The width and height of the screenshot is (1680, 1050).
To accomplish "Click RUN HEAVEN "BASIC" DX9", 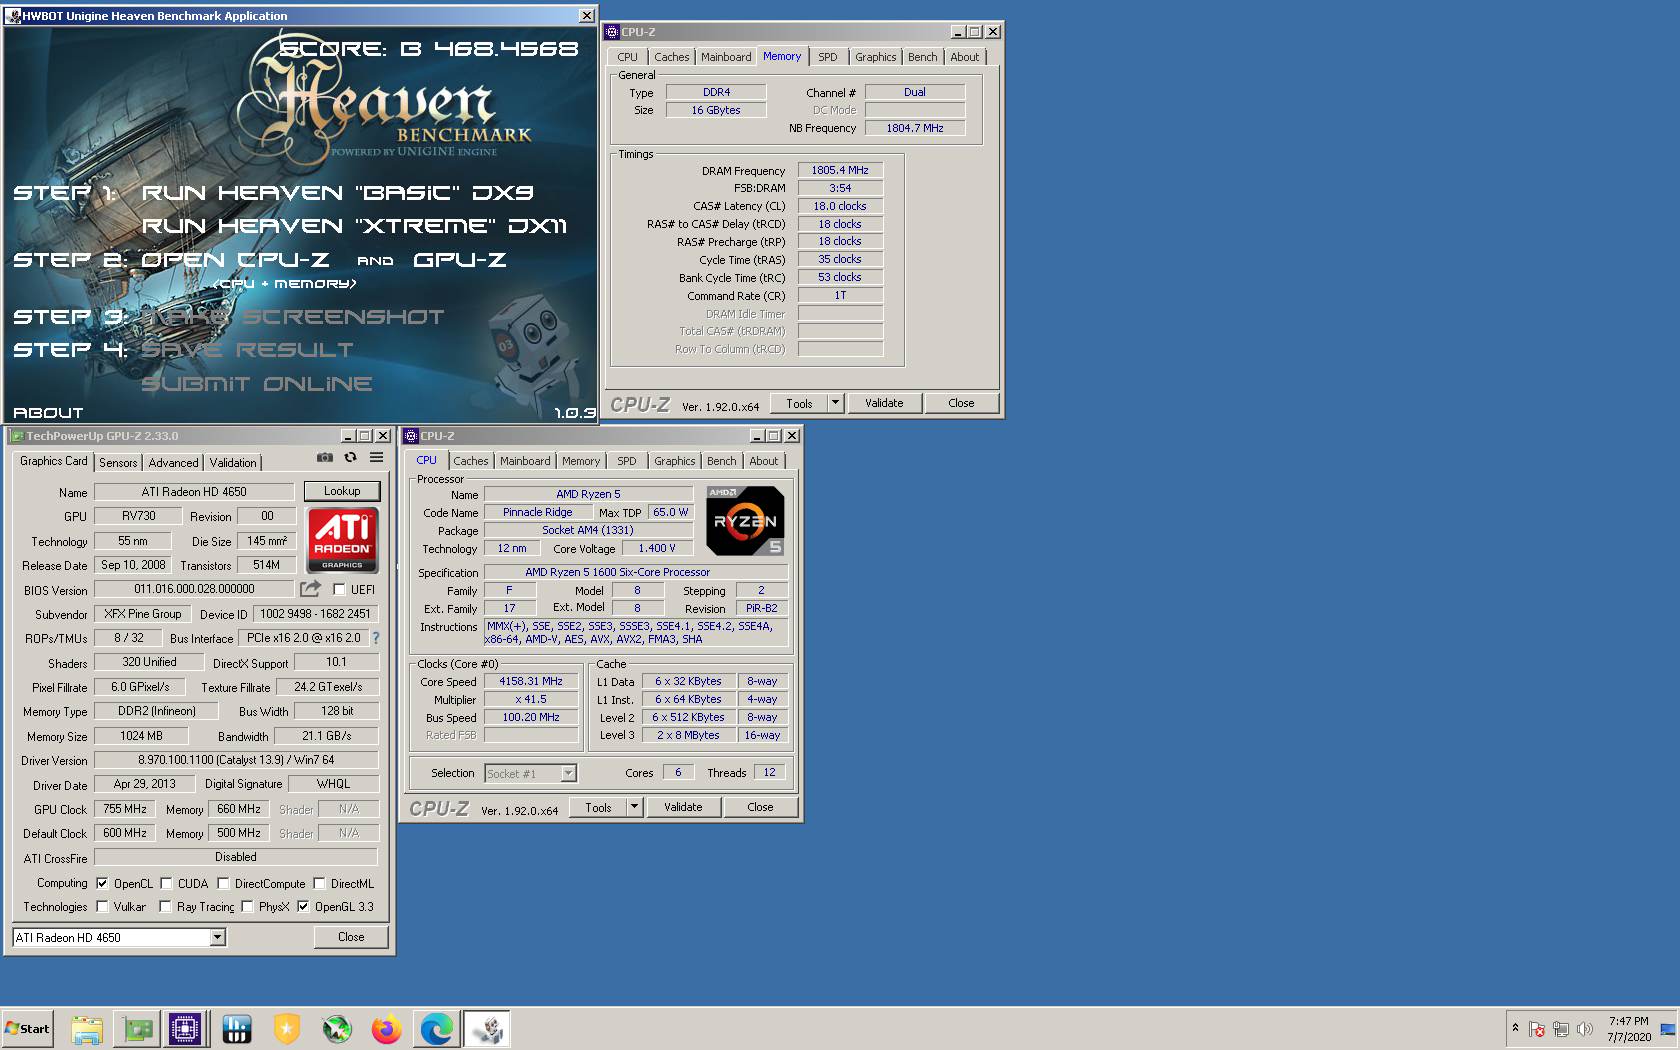I will (337, 193).
